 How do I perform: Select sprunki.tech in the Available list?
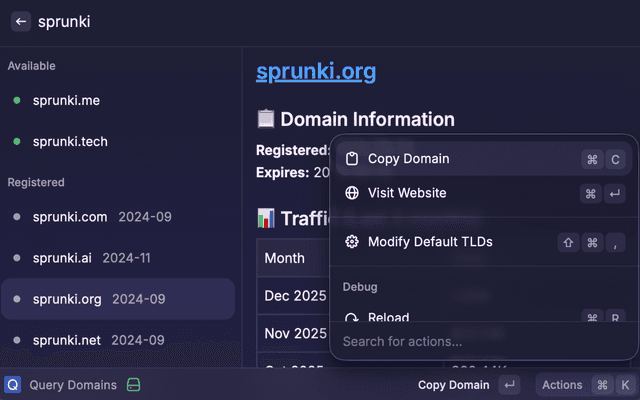(x=70, y=142)
